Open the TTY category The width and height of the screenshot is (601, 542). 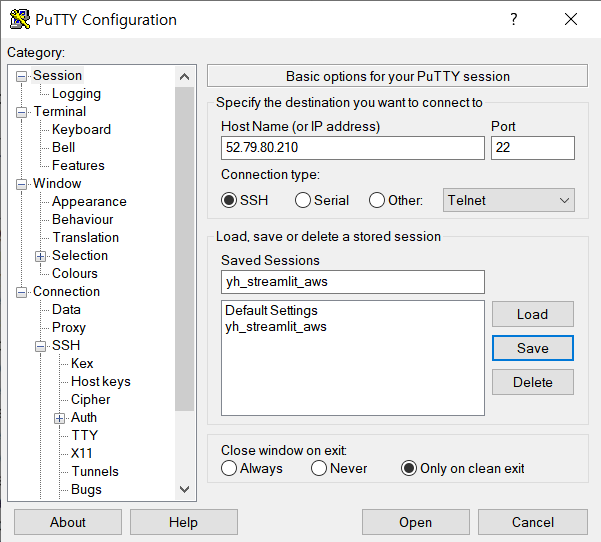[85, 435]
